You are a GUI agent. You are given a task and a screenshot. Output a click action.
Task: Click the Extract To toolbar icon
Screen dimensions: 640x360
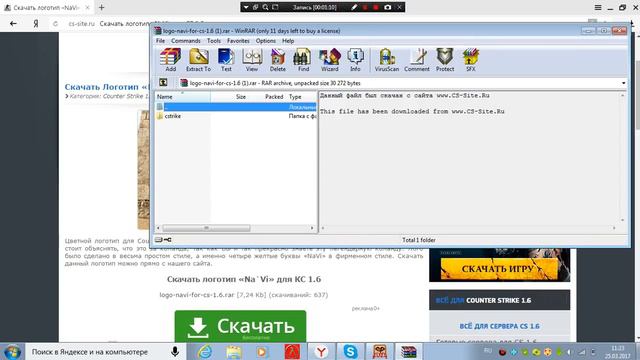[x=198, y=60]
